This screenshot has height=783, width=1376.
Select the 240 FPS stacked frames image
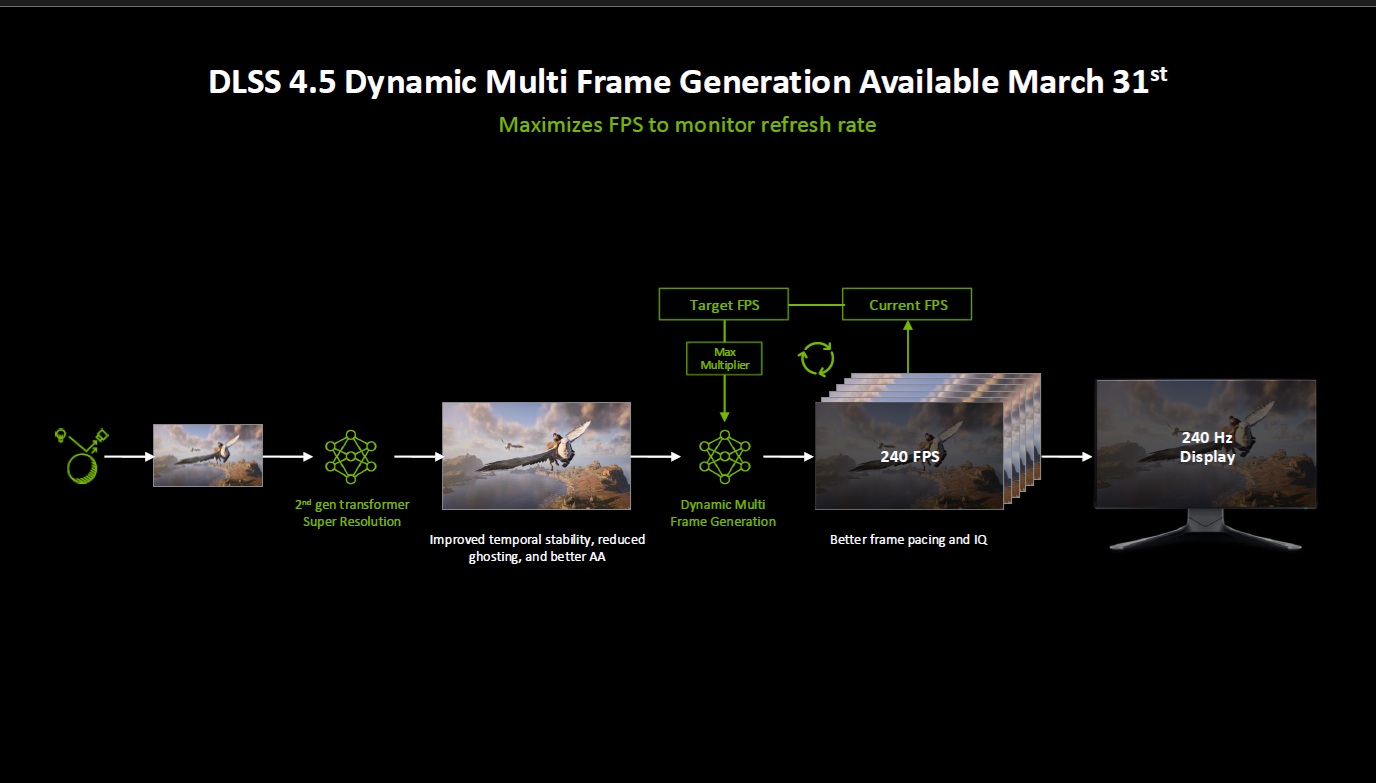908,455
